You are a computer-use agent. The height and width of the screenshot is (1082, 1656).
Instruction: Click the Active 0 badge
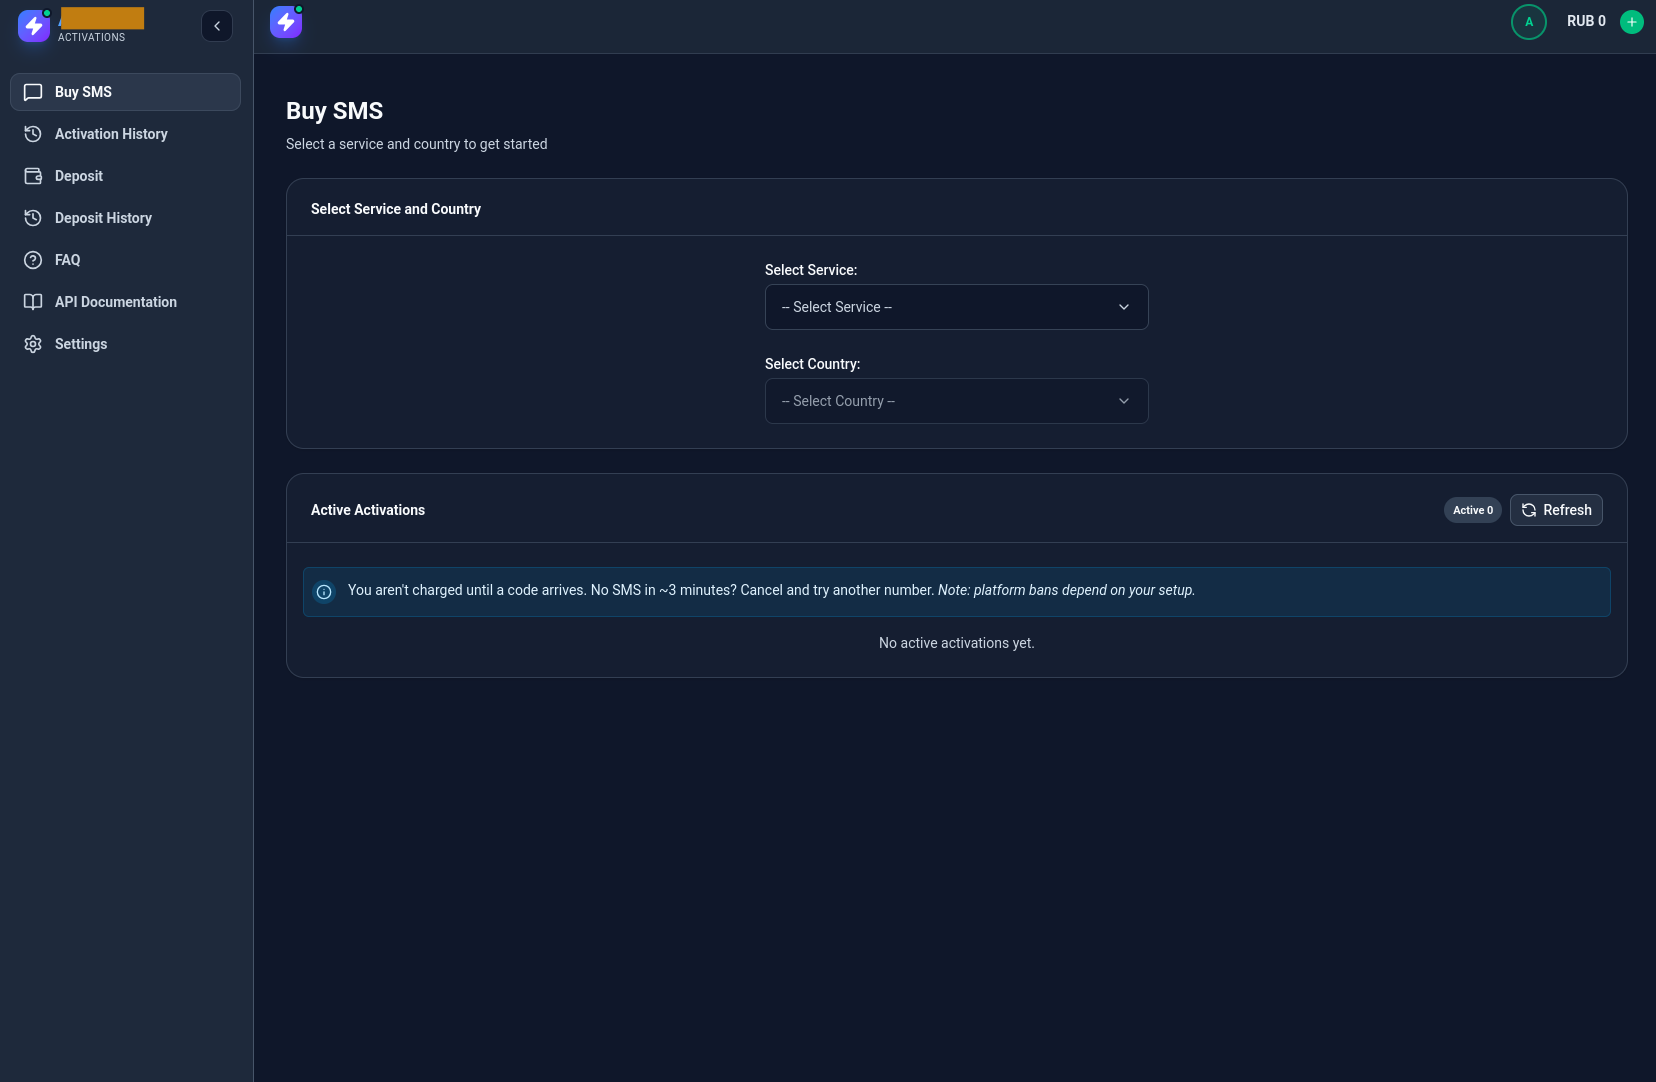coord(1473,510)
